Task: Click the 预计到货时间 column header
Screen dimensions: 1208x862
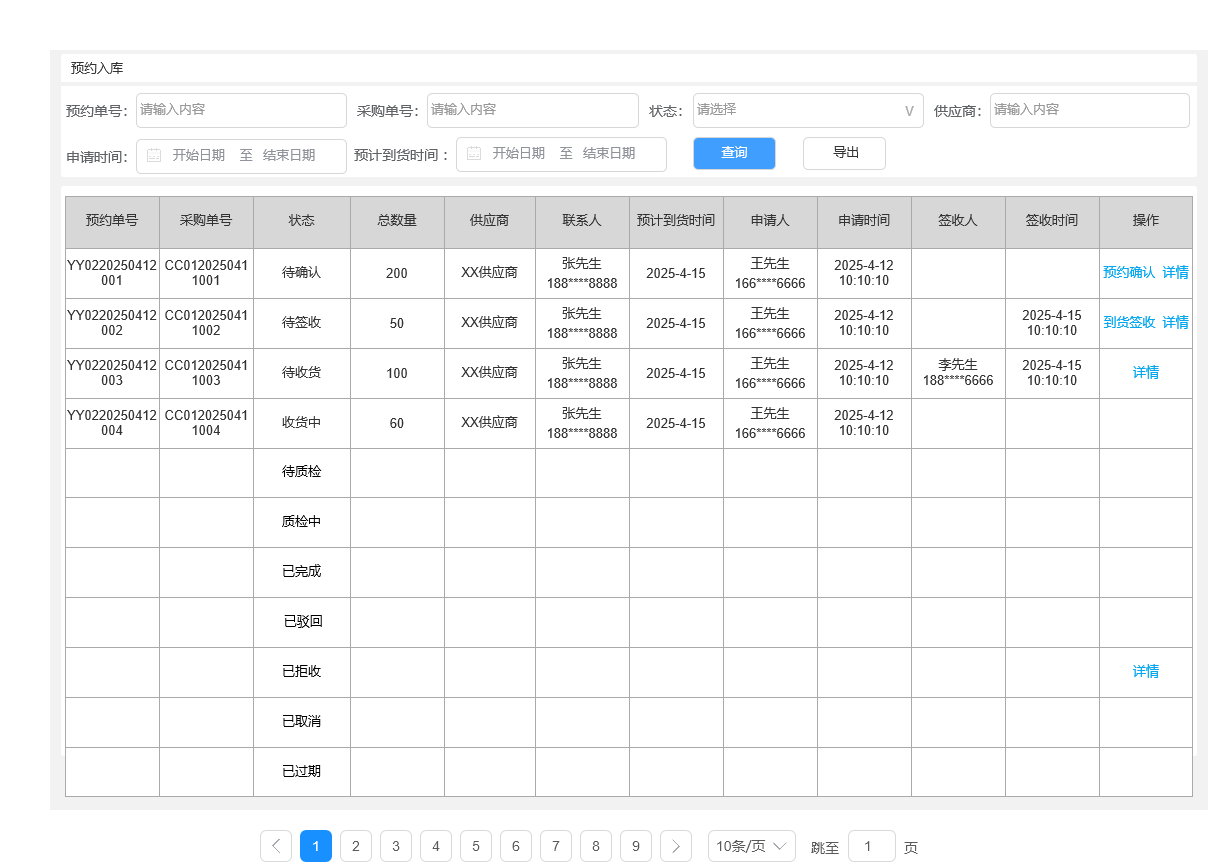Action: (x=676, y=221)
